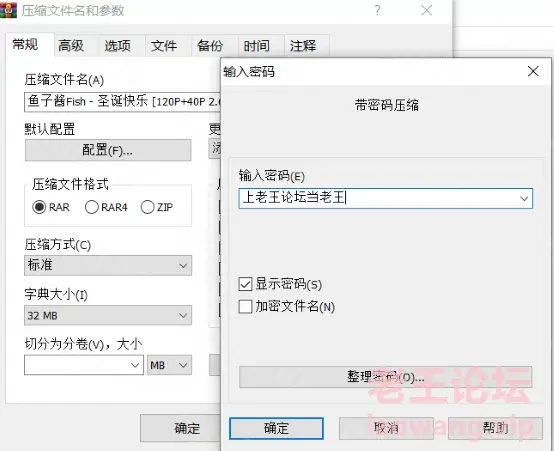Click the 整理密码(O)... button
This screenshot has height=451, width=554.
(385, 377)
